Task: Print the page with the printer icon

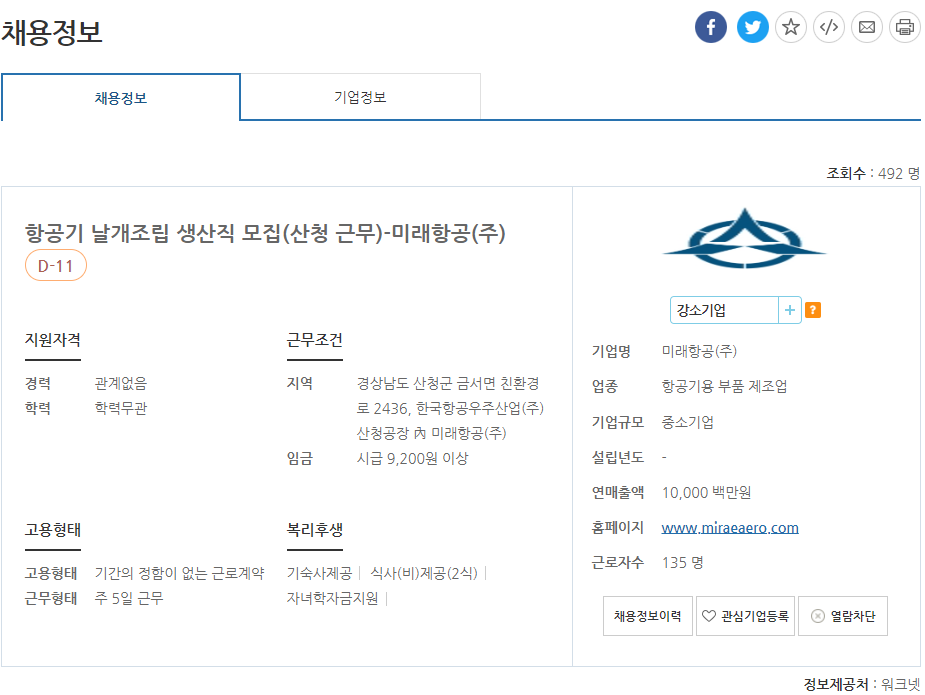Action: tap(904, 27)
